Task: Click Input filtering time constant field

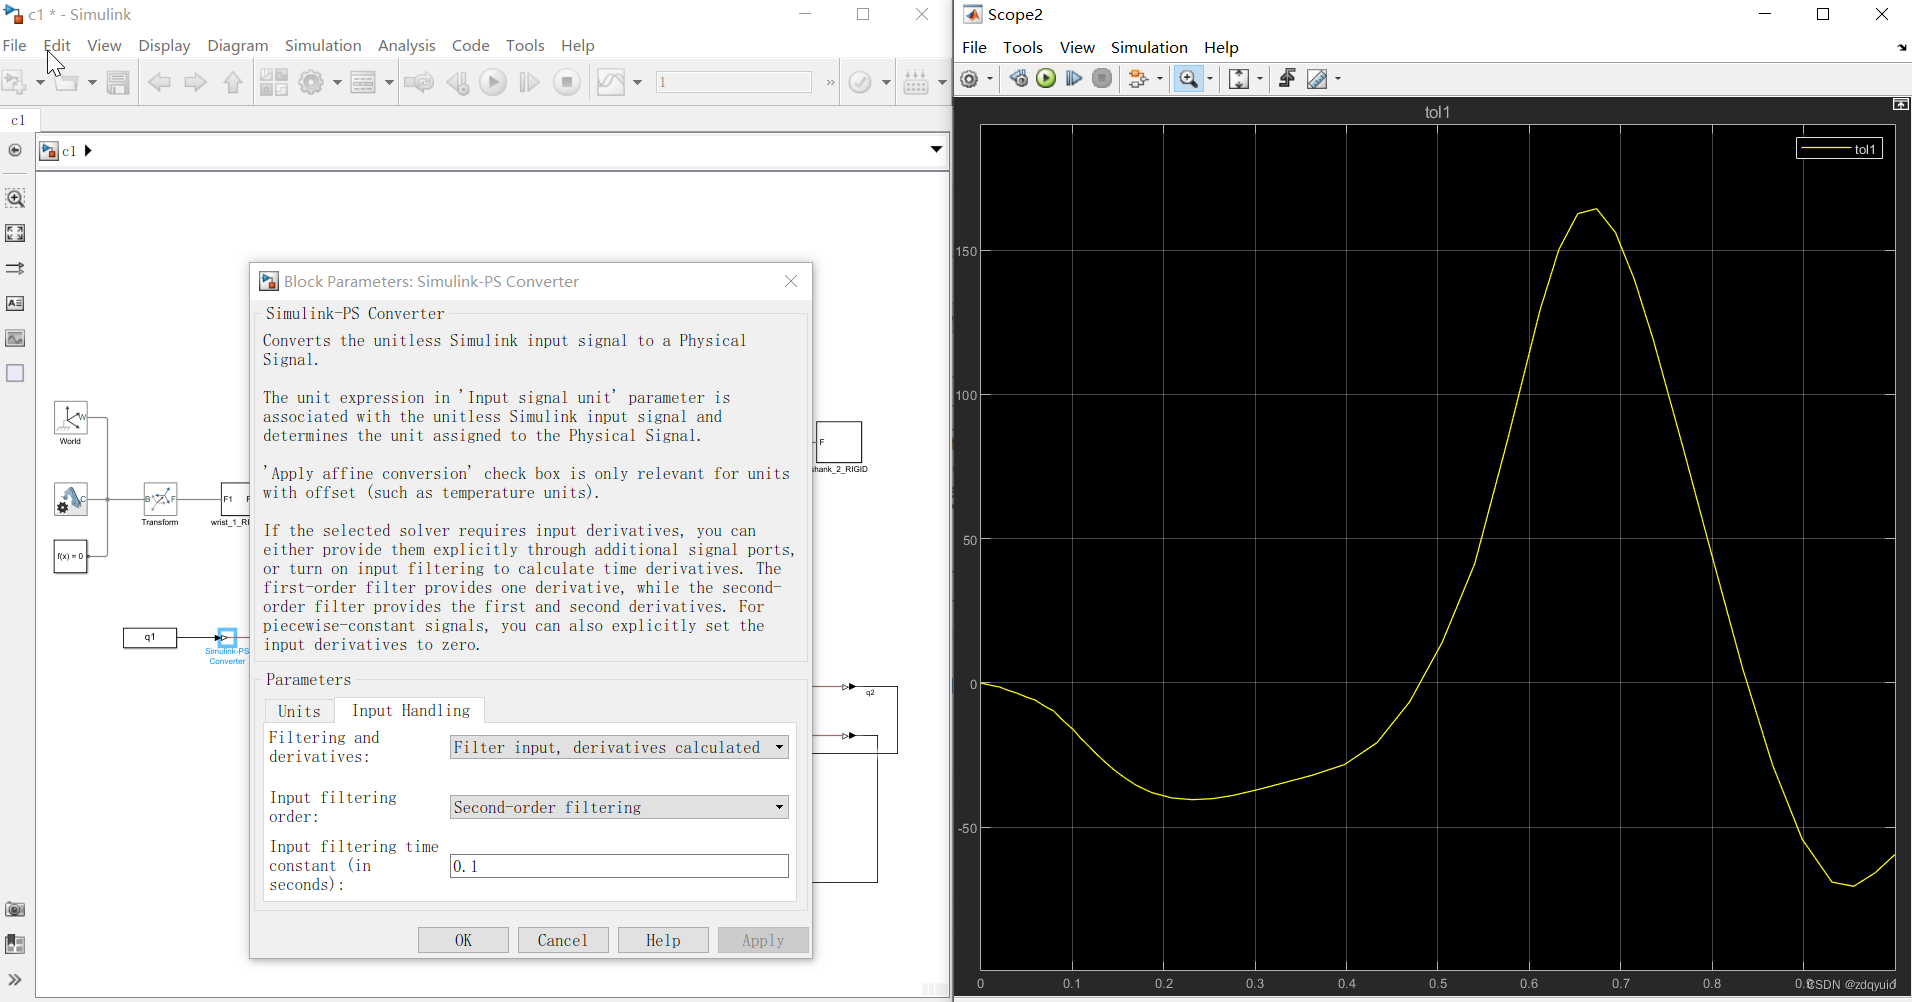Action: (619, 866)
